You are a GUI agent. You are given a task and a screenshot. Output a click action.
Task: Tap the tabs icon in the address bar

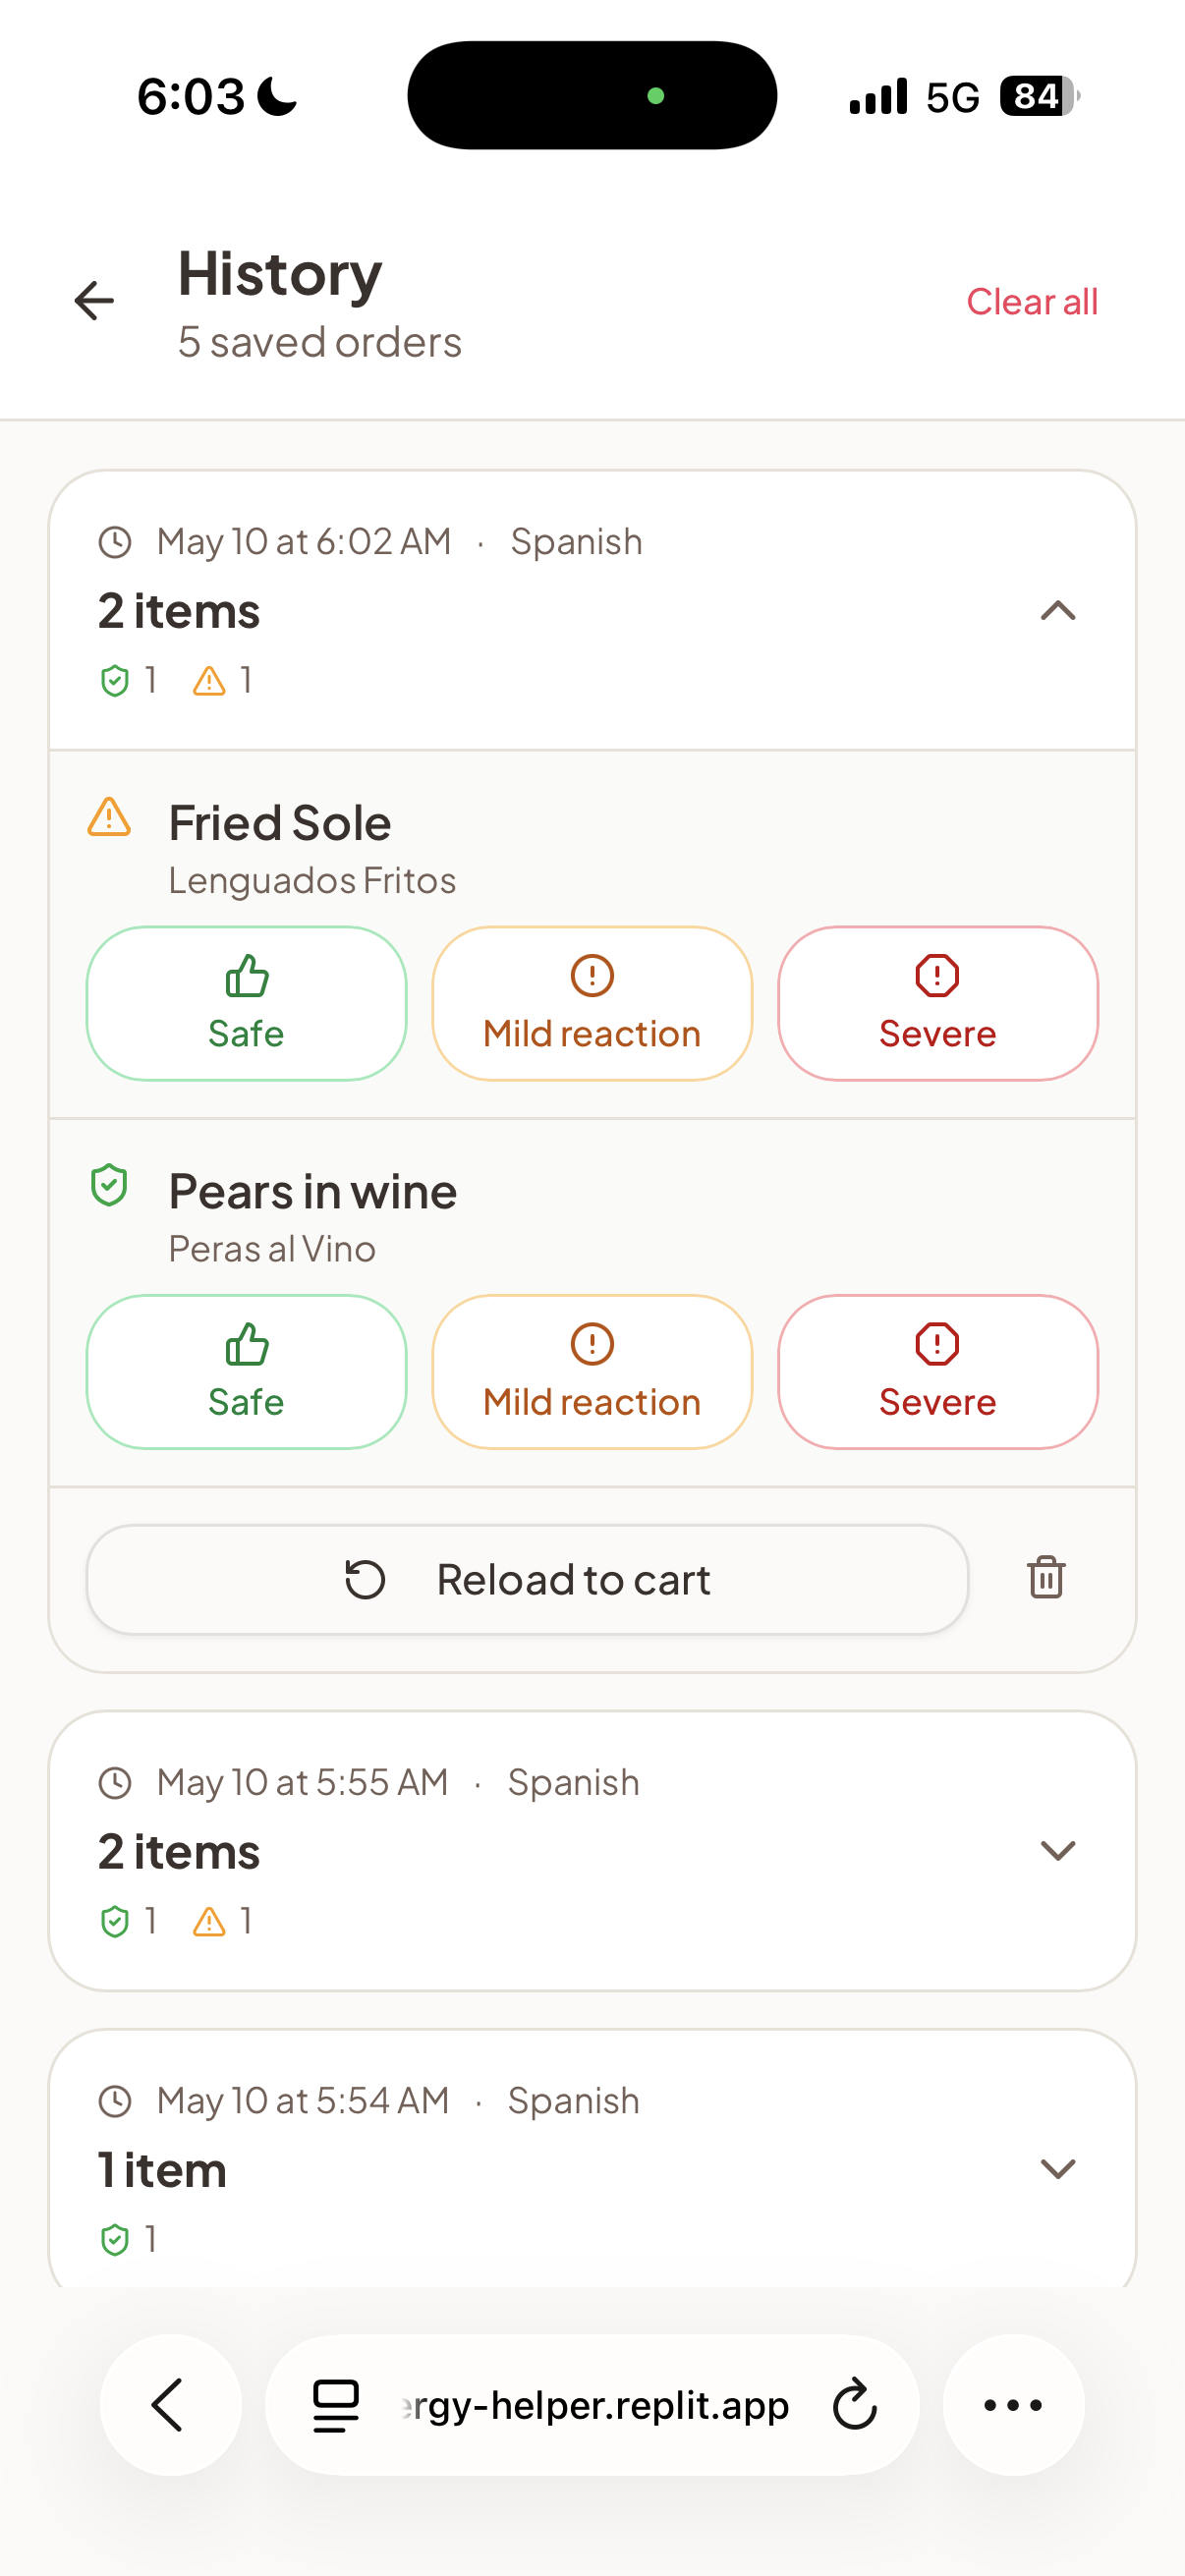point(336,2404)
